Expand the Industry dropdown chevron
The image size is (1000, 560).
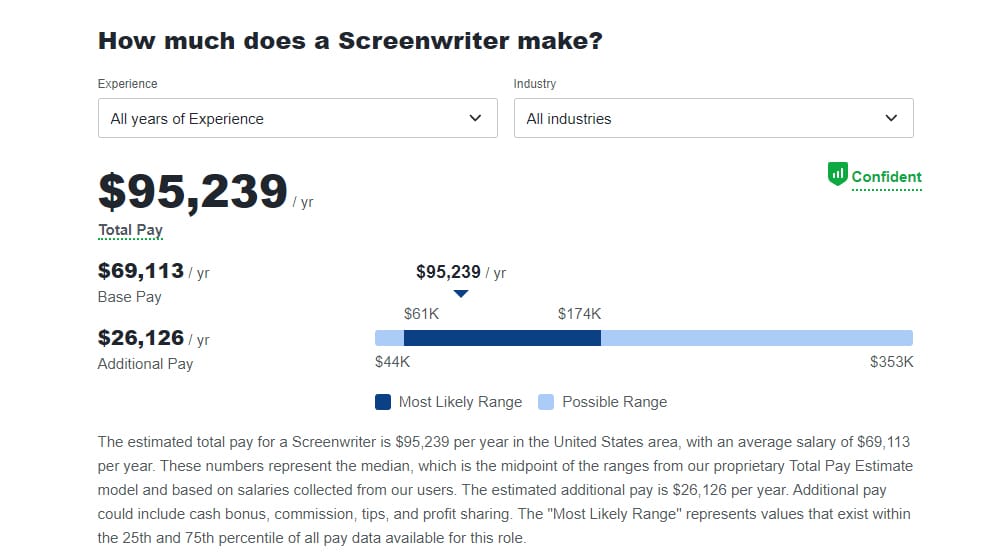[892, 118]
